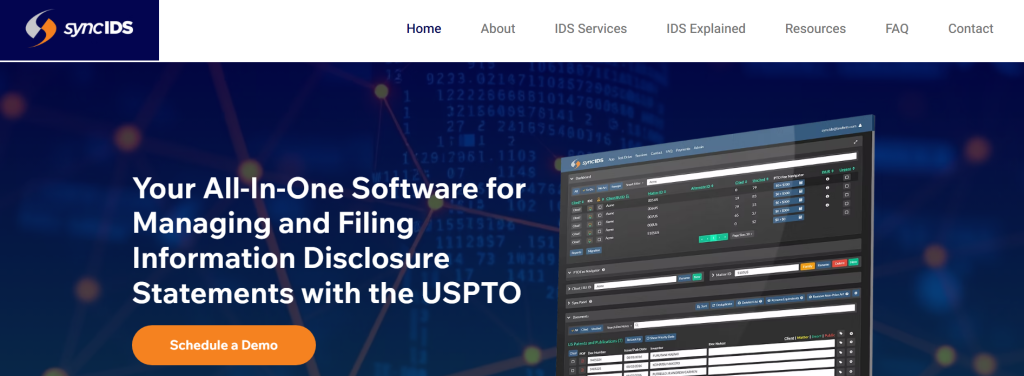Open the Home menu item

coord(424,29)
